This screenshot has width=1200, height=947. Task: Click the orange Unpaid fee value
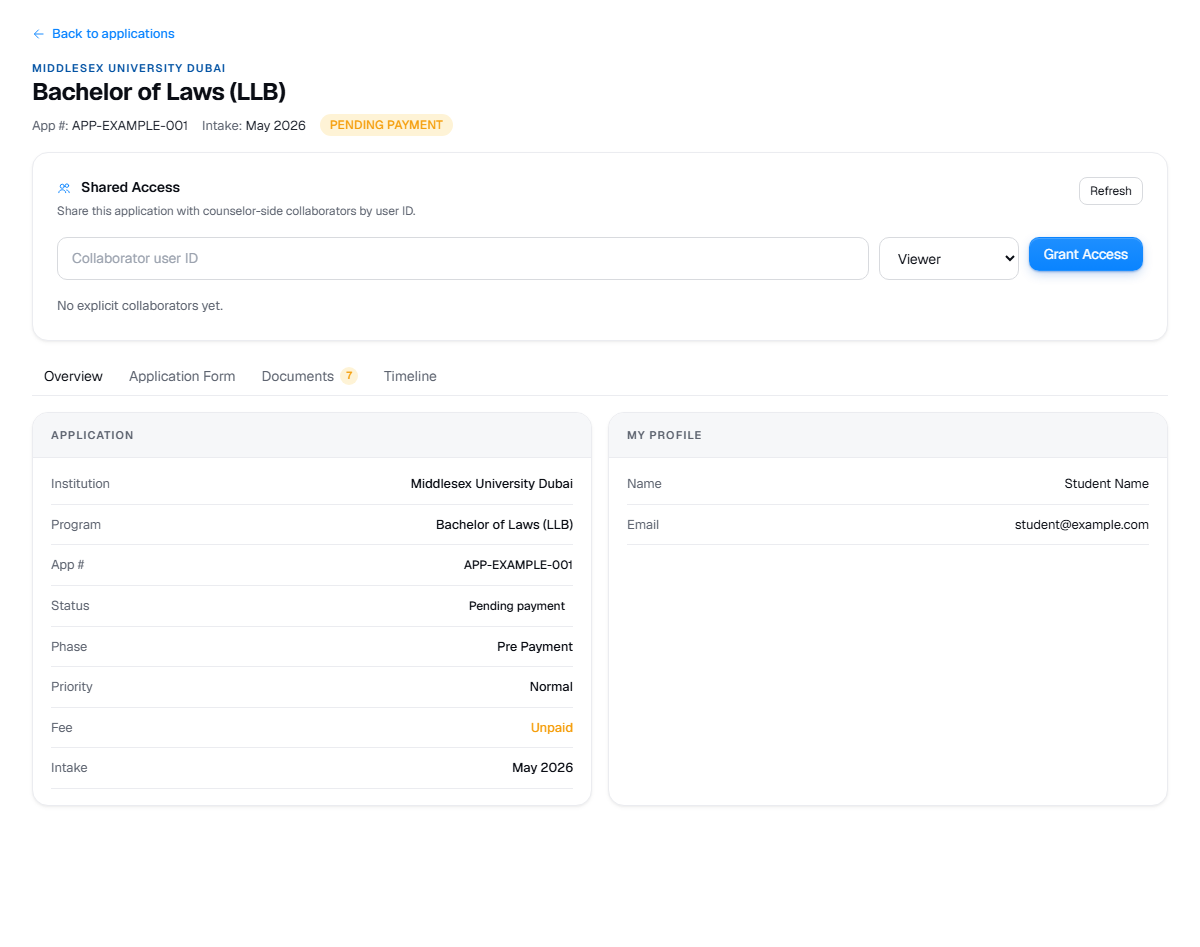pyautogui.click(x=552, y=728)
